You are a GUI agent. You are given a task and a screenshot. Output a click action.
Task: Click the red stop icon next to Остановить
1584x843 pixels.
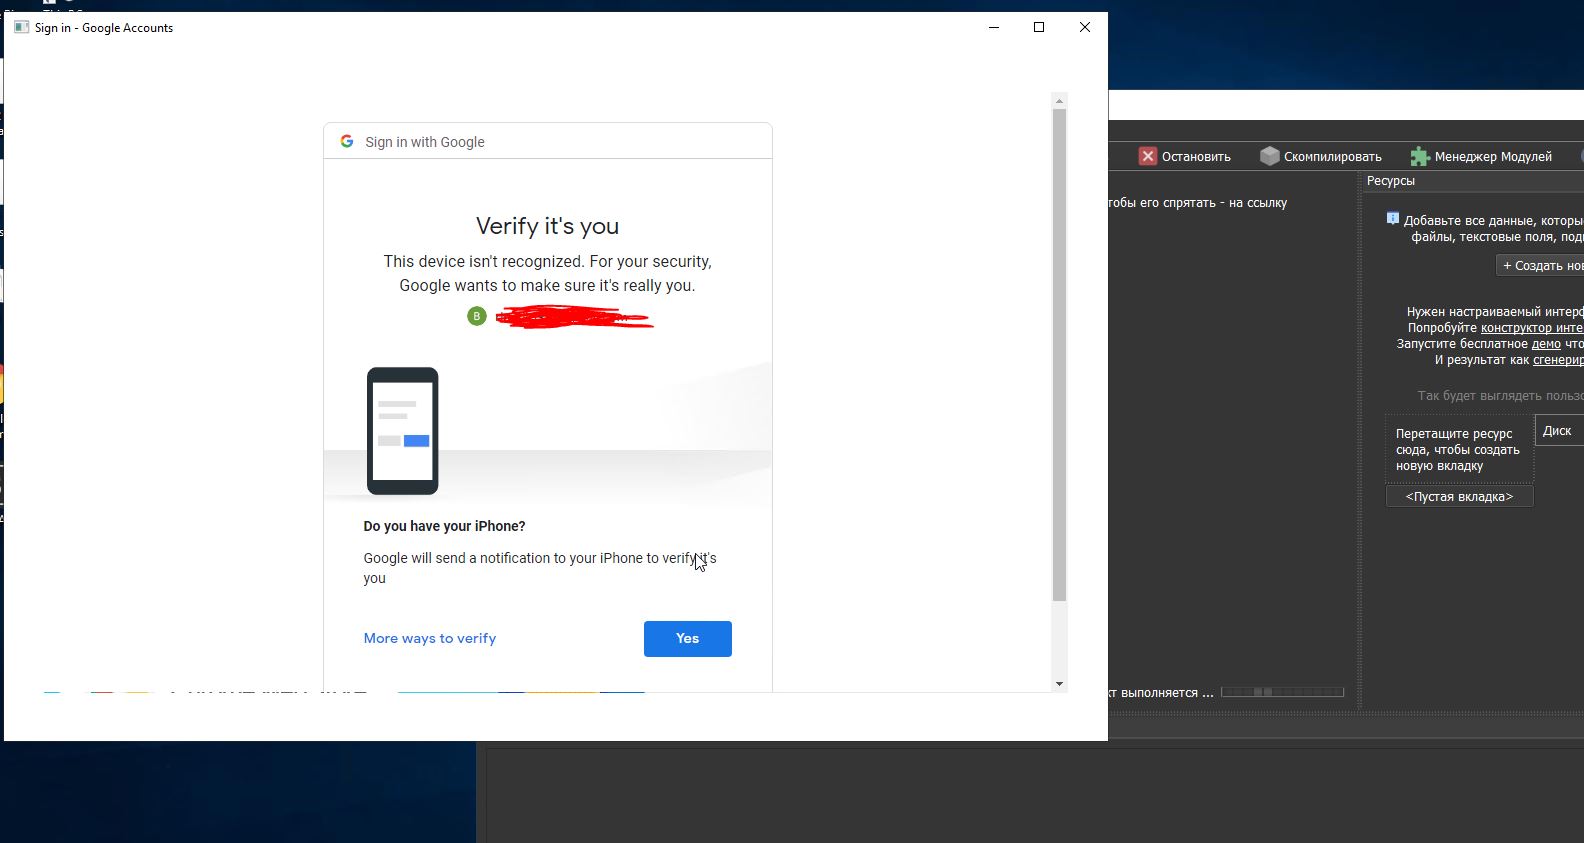click(x=1148, y=156)
